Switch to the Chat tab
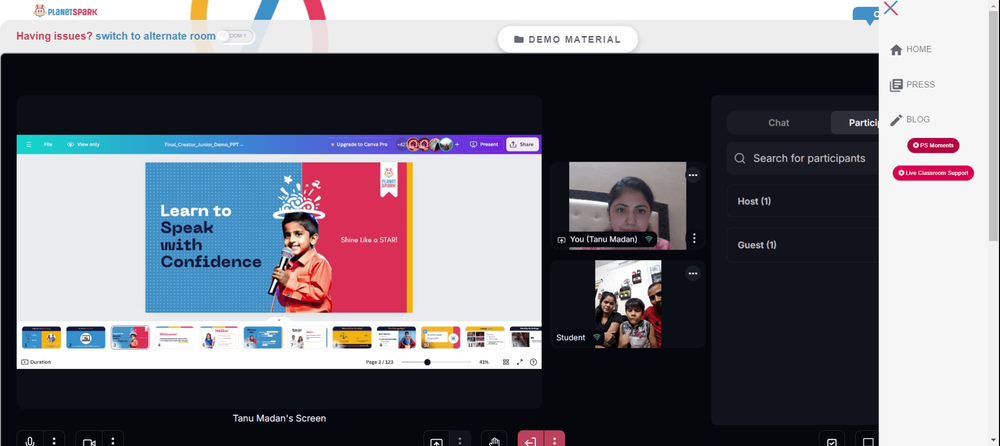Screen dimensions: 1000x446 pyautogui.click(x=779, y=123)
